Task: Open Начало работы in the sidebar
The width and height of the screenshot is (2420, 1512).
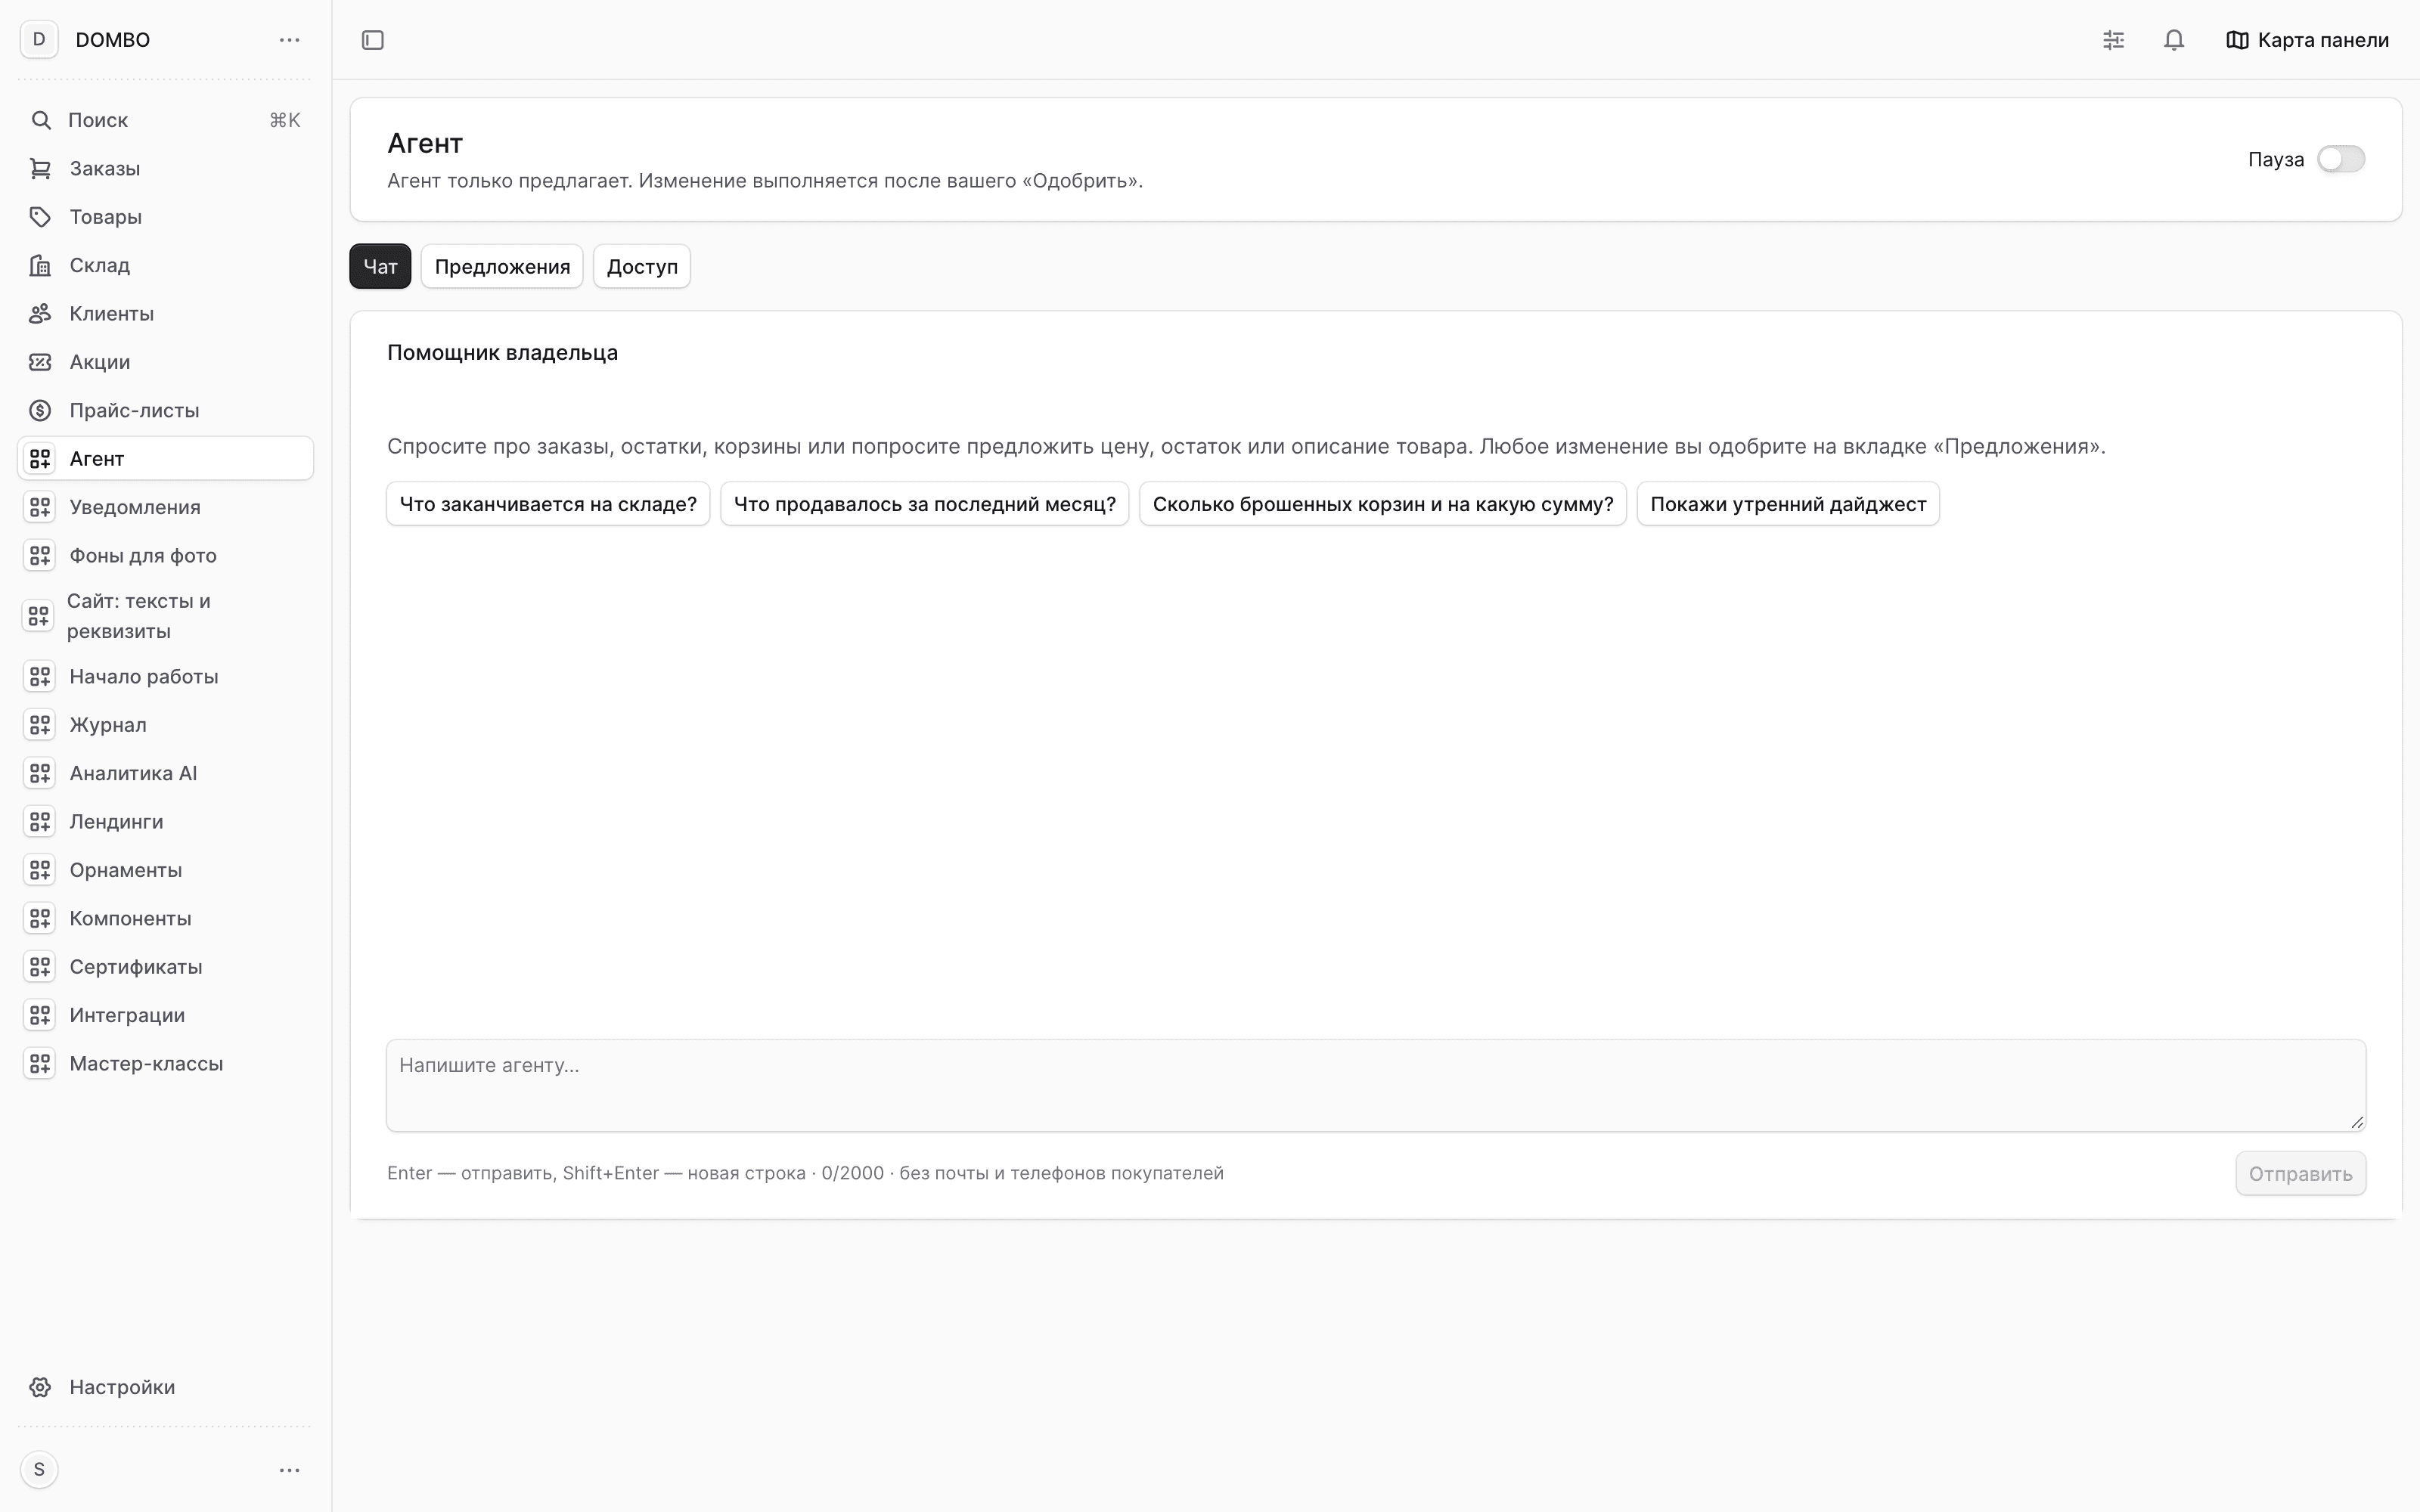Action: [x=166, y=677]
